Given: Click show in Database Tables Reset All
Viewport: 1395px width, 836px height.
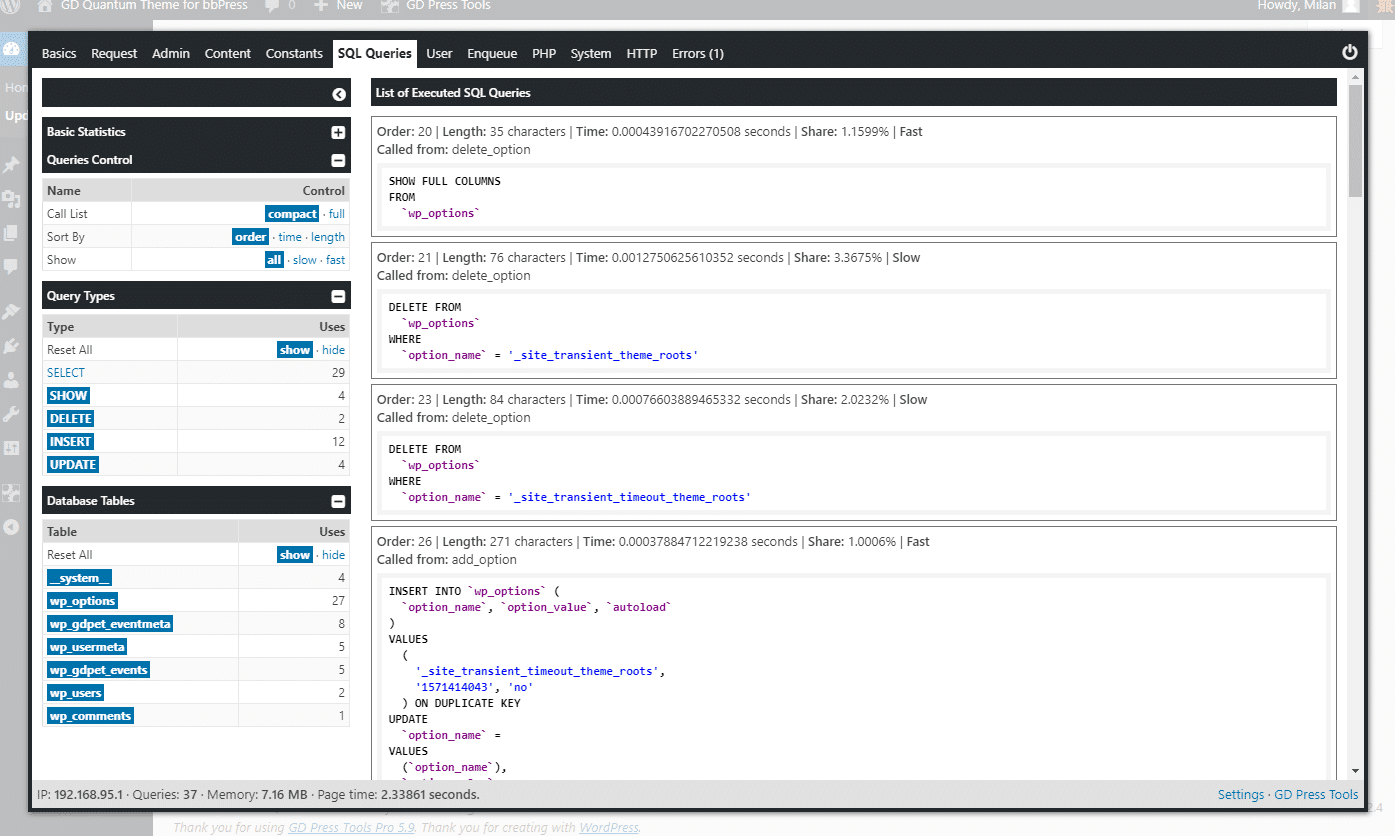Looking at the screenshot, I should pos(295,555).
